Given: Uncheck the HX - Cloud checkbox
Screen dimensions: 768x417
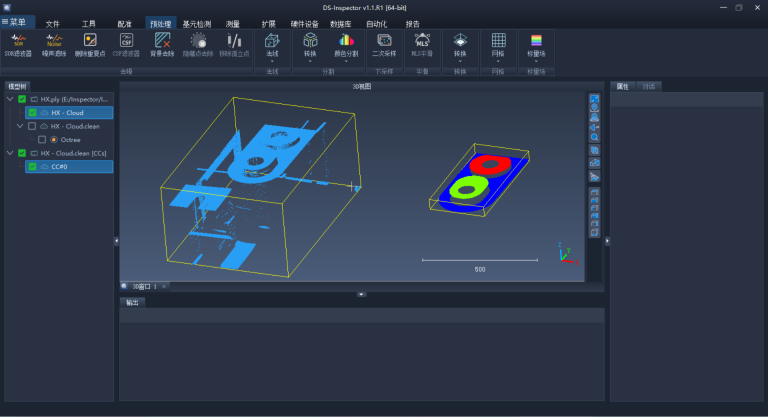Looking at the screenshot, I should [x=32, y=113].
